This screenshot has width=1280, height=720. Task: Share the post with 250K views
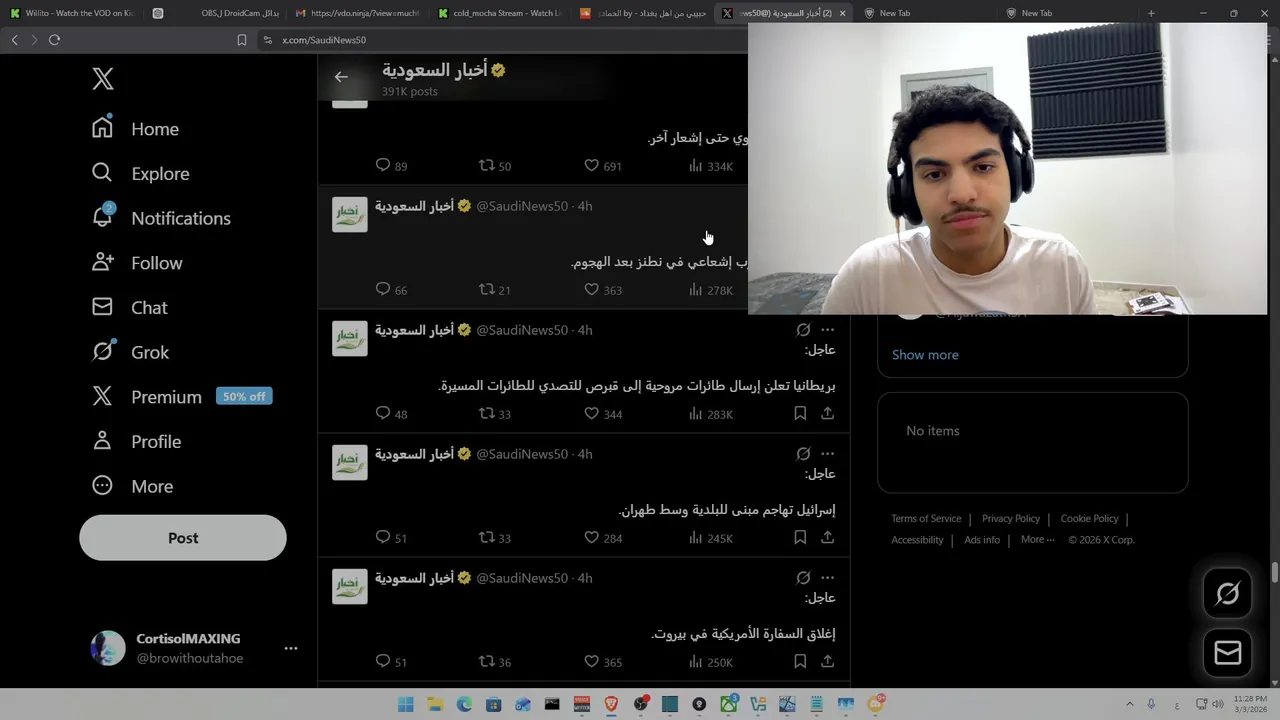click(827, 661)
